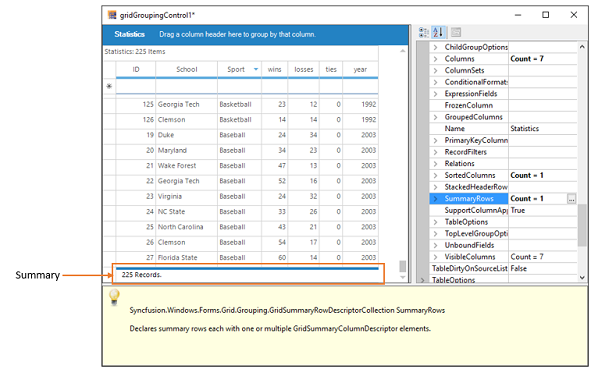This screenshot has width=591, height=369.
Task: Expand the RecordFilters property
Action: pos(435,152)
